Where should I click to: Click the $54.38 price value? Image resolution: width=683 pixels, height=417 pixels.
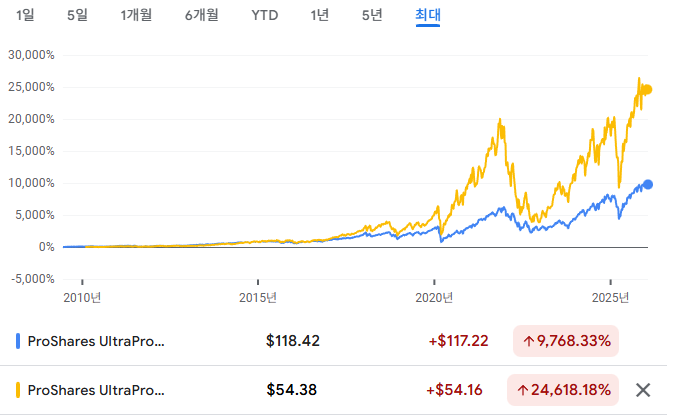(291, 390)
